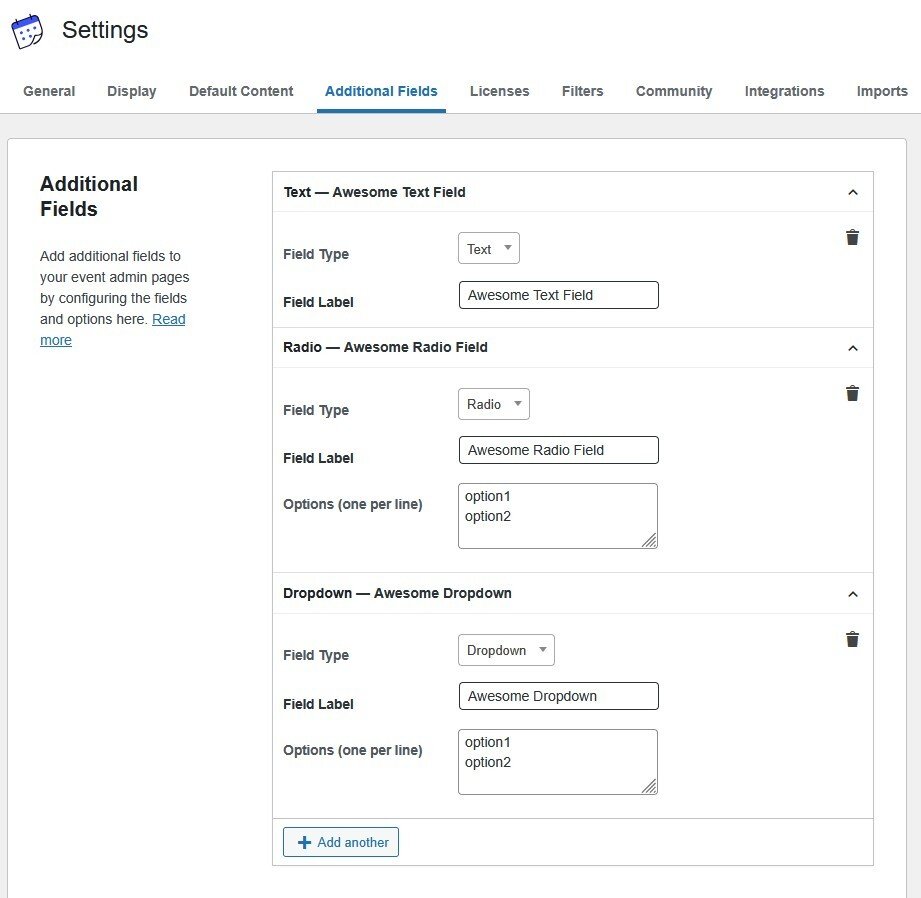Follow the Read more link
Image resolution: width=921 pixels, height=898 pixels.
(x=168, y=320)
